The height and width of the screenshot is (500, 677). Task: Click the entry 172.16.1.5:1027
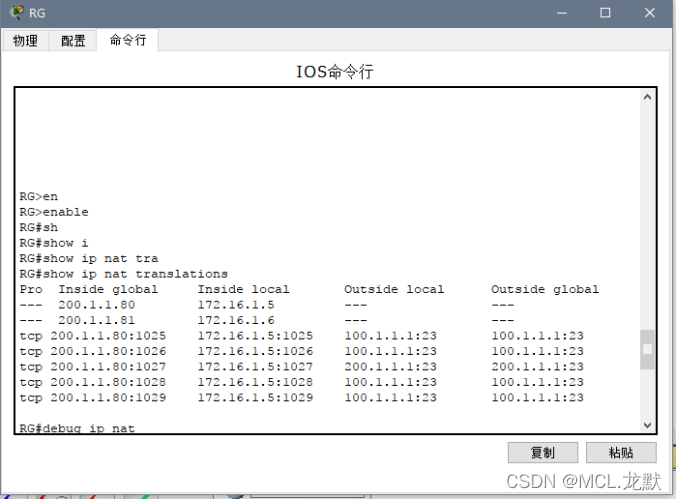pyautogui.click(x=255, y=367)
